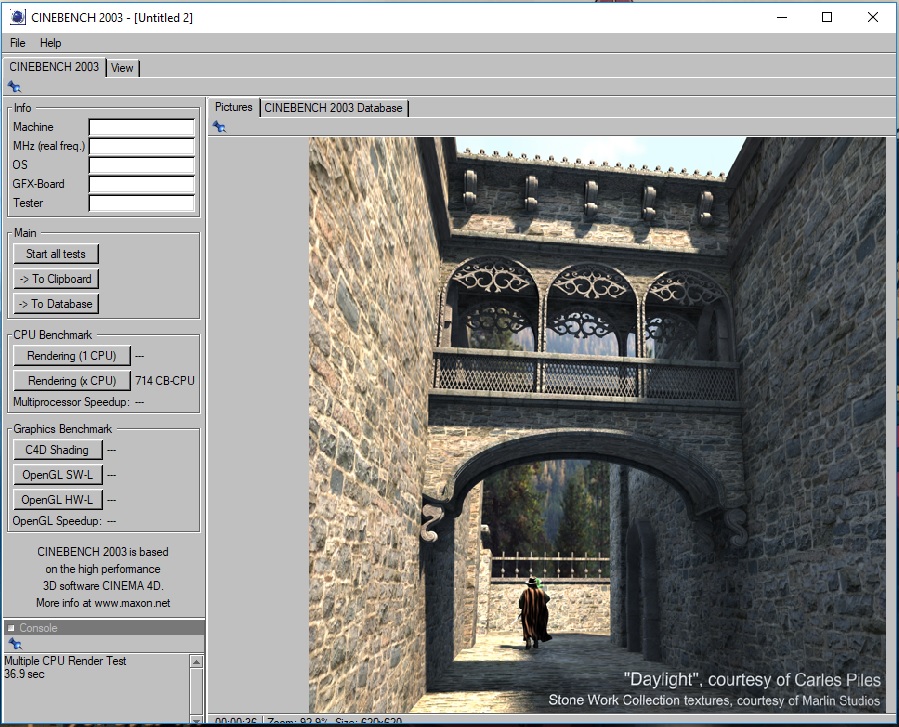Viewport: 899px width, 727px height.
Task: Close the CINEBENCH window
Action: [873, 17]
